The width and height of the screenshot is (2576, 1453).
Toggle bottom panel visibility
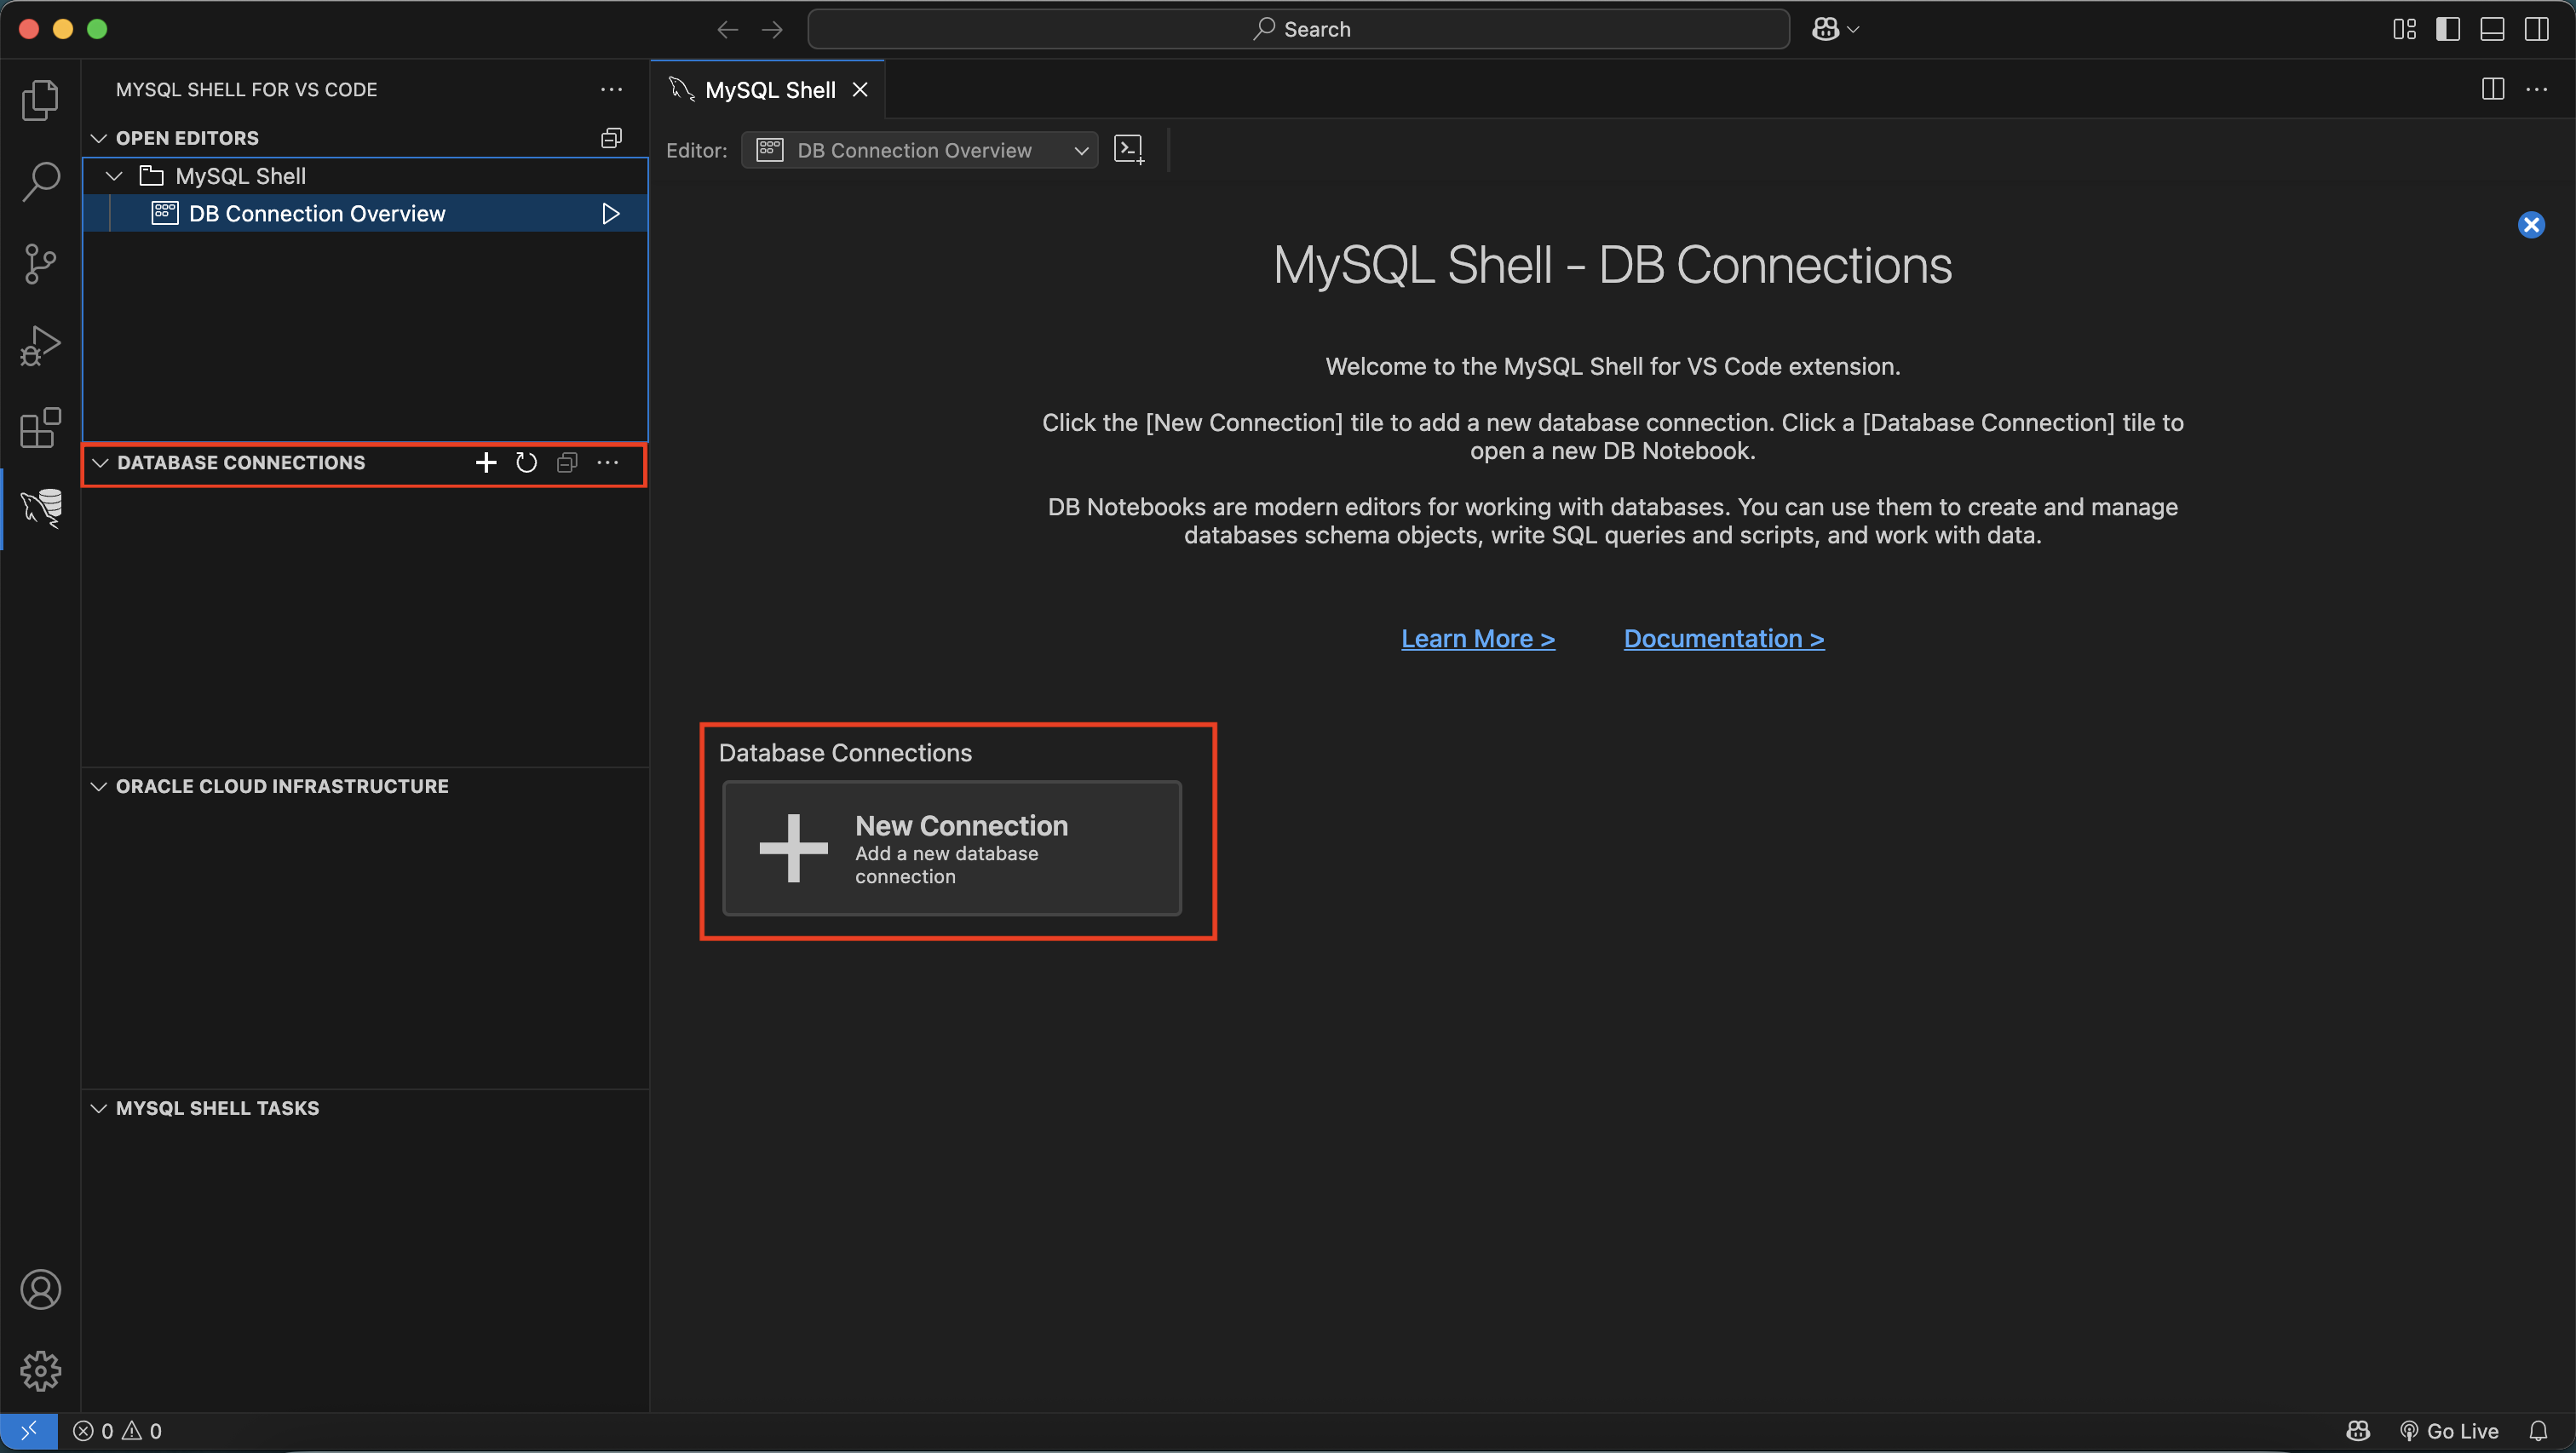[x=2492, y=29]
